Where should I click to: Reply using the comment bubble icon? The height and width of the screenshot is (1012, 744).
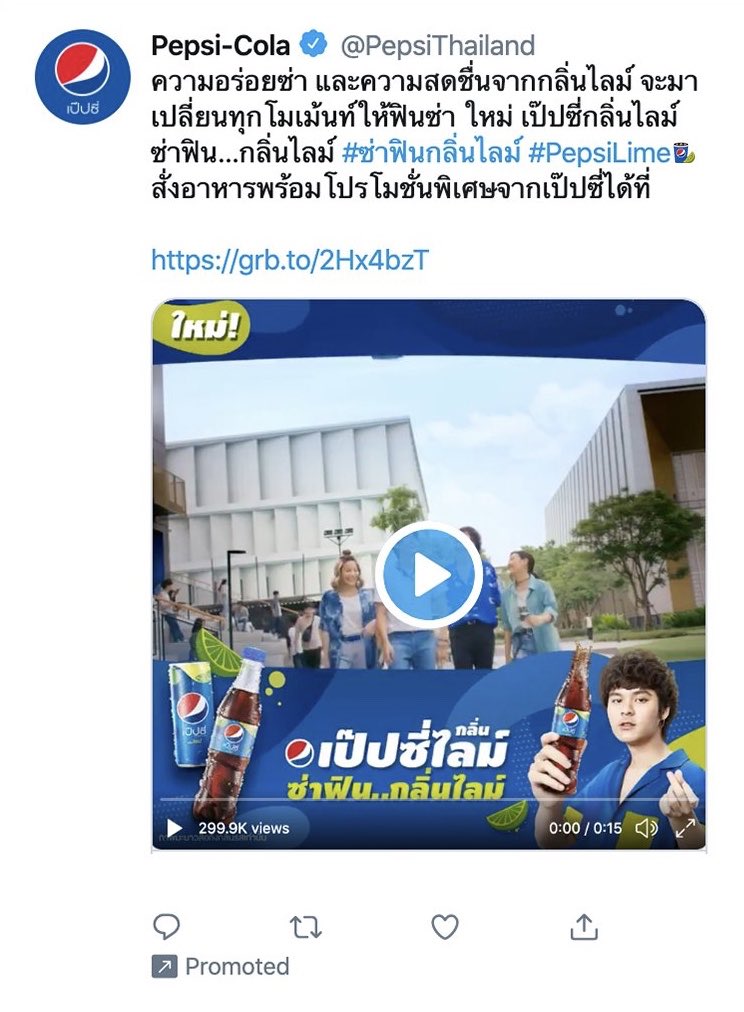pos(166,926)
